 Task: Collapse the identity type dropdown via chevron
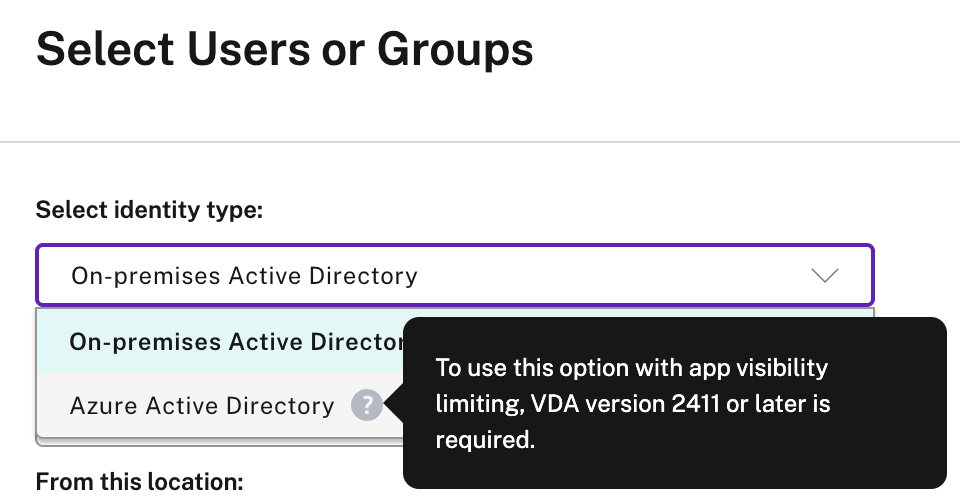[824, 275]
